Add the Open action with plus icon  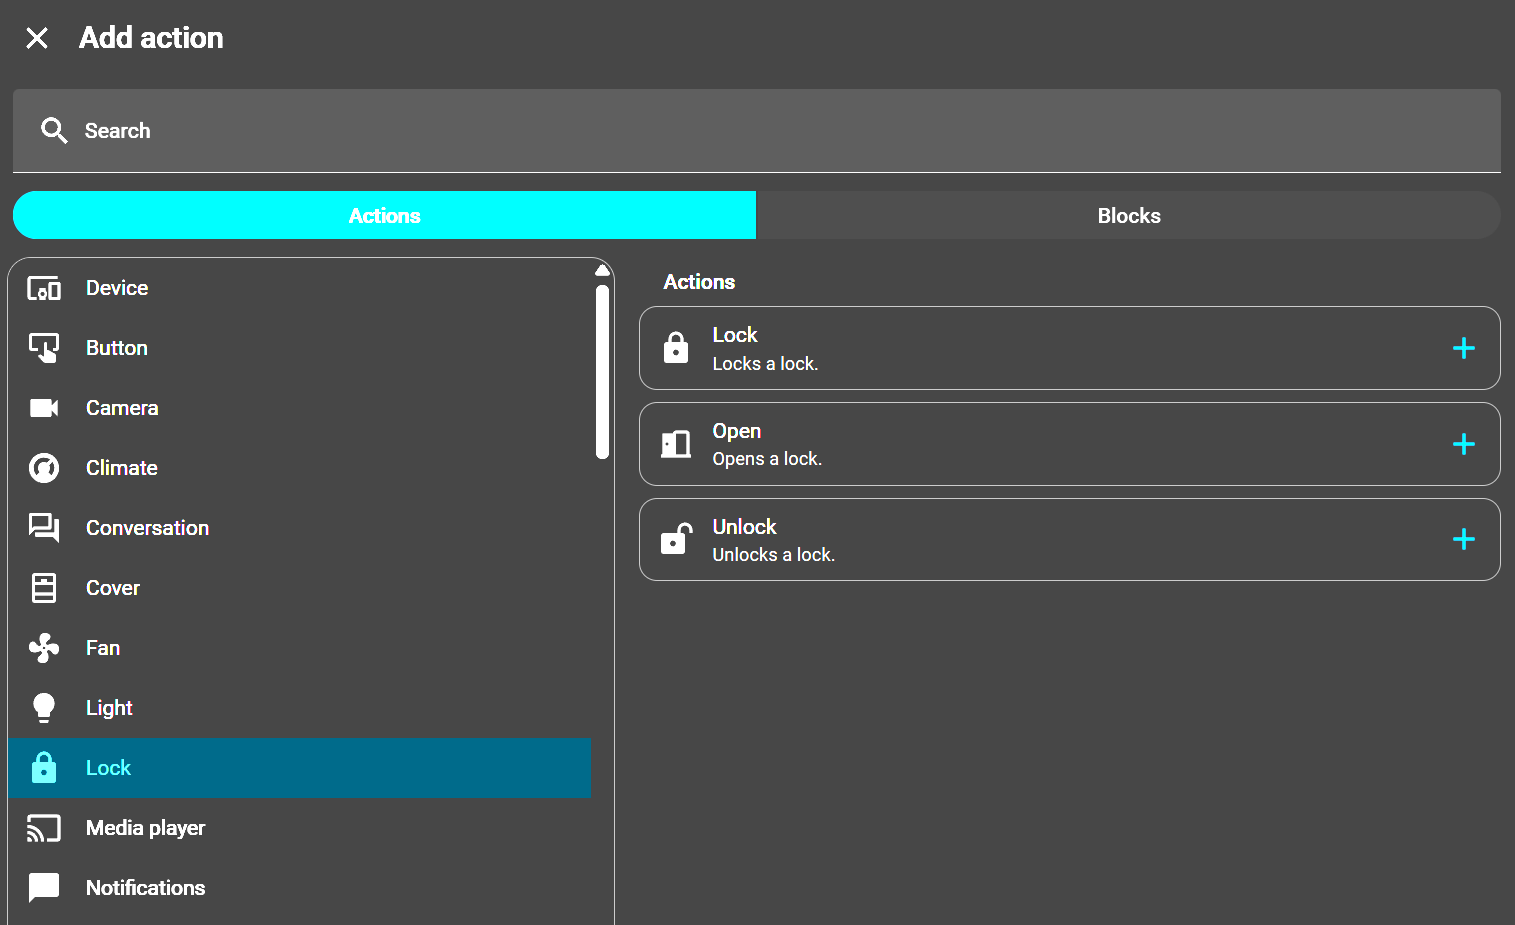(1464, 444)
